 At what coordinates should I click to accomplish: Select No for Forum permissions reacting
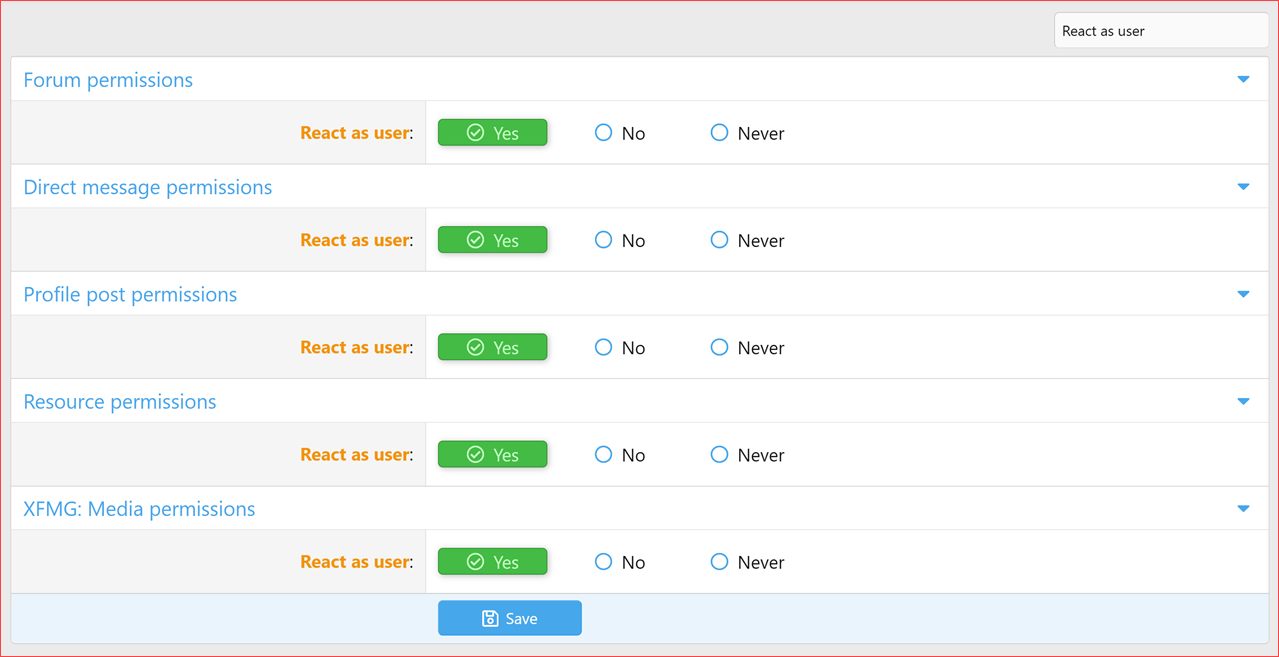tap(603, 132)
